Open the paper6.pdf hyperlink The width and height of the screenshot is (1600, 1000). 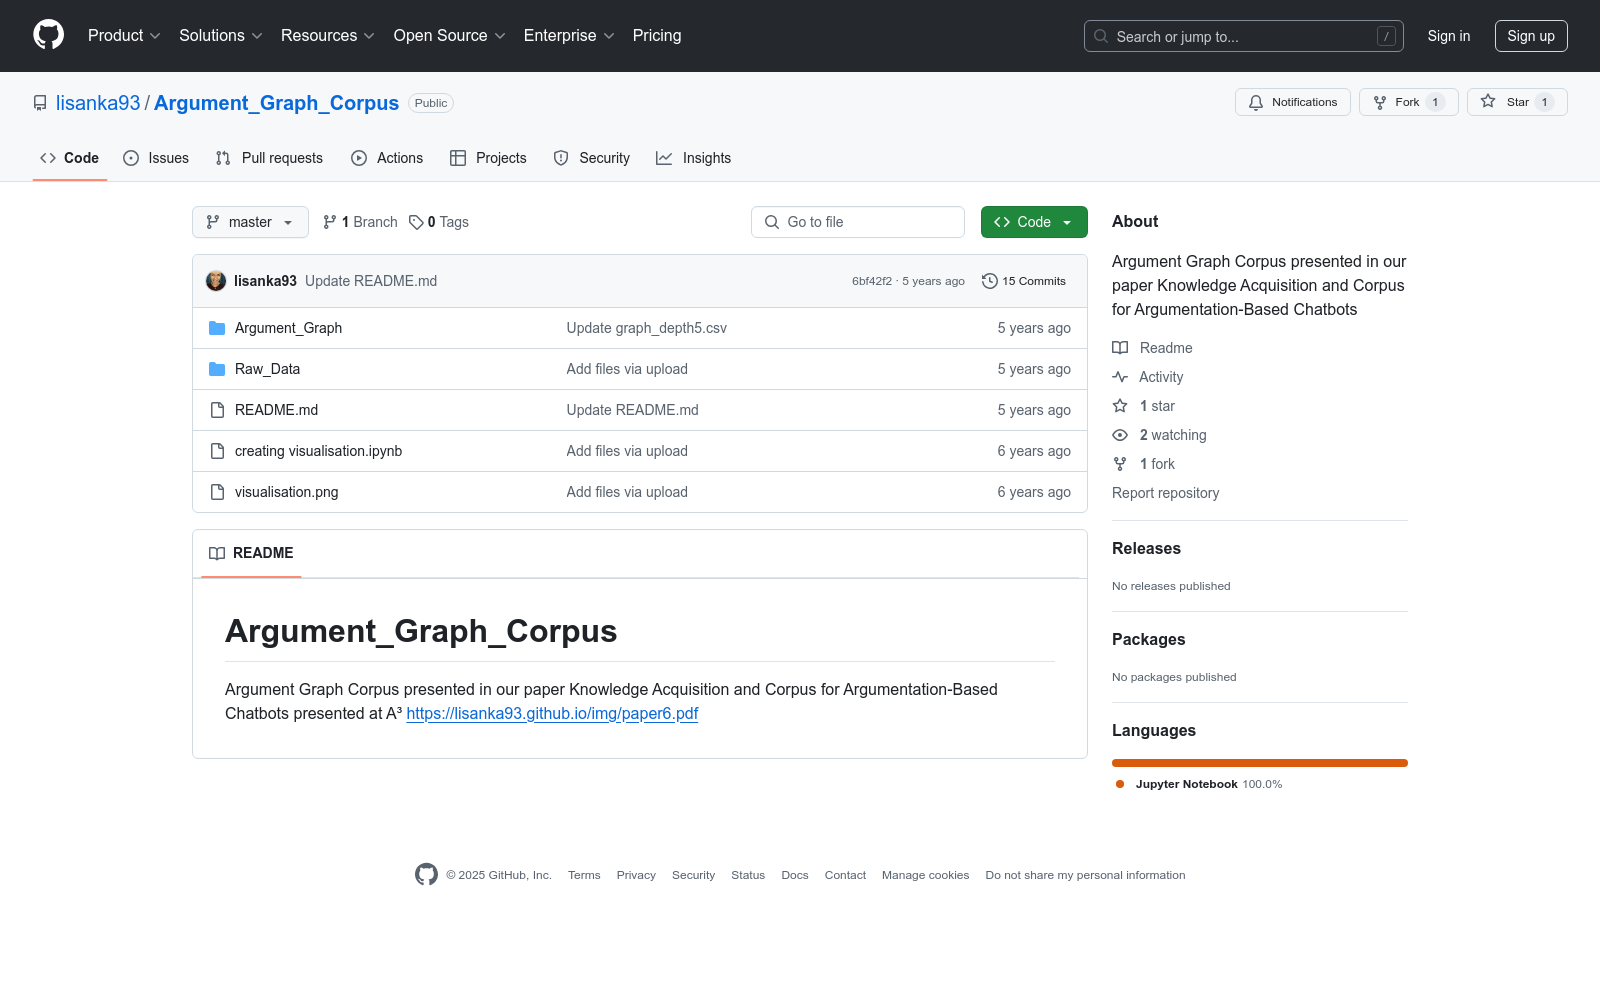[x=552, y=713]
